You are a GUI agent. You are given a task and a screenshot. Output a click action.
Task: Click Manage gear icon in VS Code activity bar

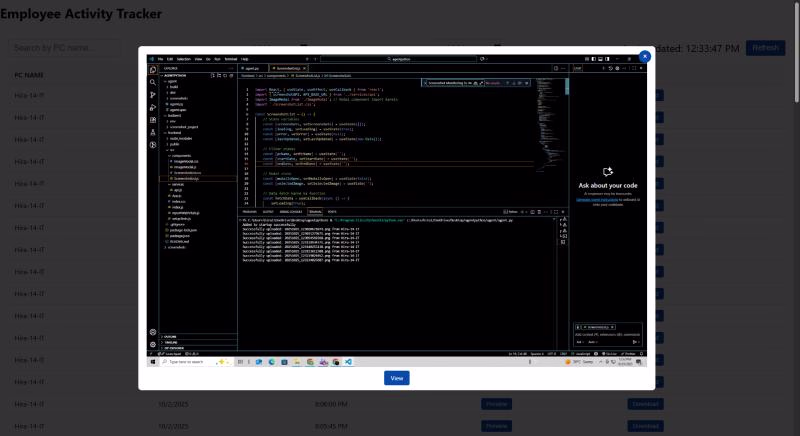coord(153,344)
